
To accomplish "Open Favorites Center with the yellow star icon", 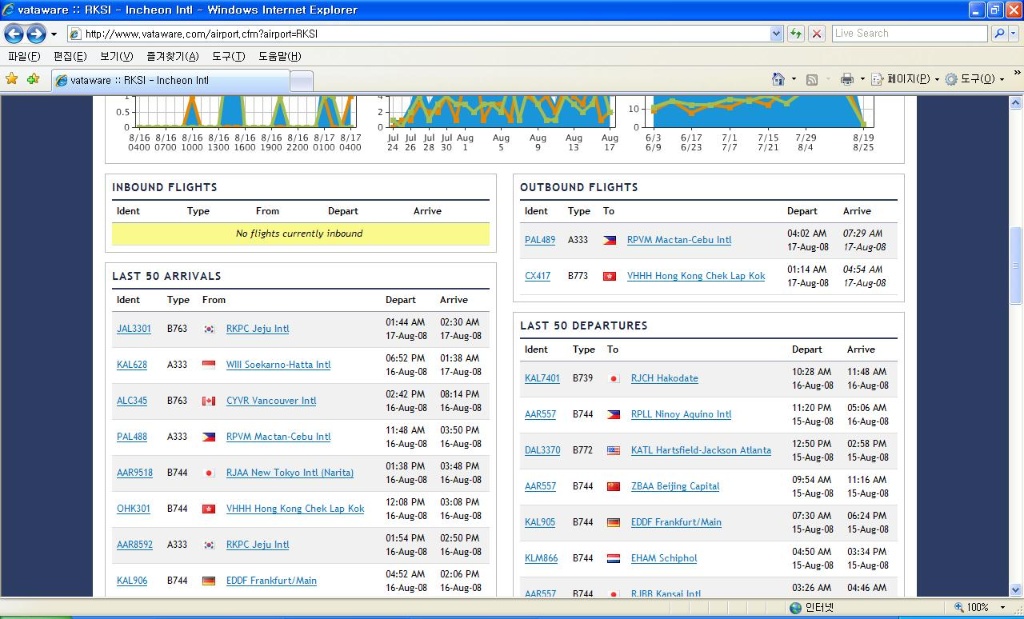I will (x=12, y=79).
